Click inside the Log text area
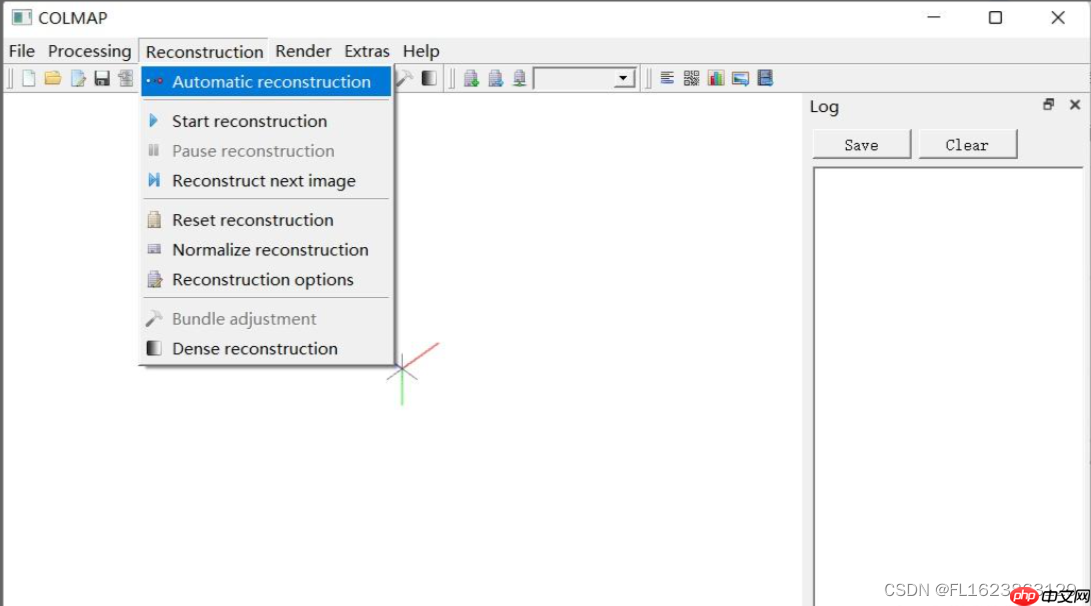This screenshot has width=1091, height=606. [948, 386]
